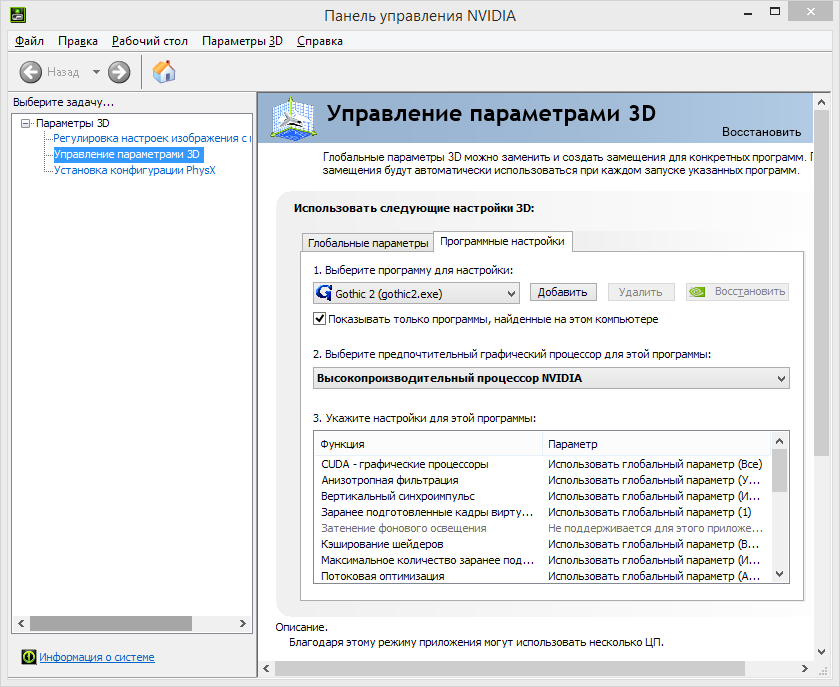Open the Back history dropdown arrow
Viewport: 840px width, 687px height.
click(x=96, y=72)
